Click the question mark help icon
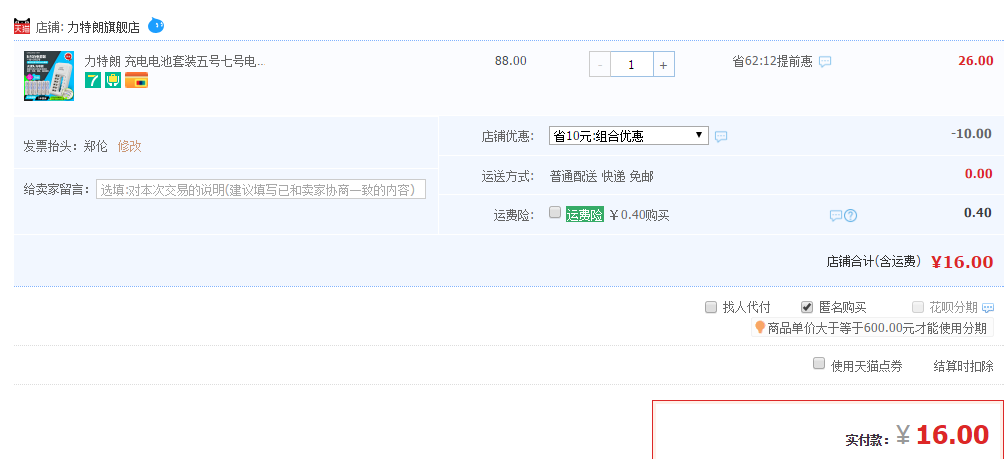Screen dimensions: 1006x459 click(851, 215)
